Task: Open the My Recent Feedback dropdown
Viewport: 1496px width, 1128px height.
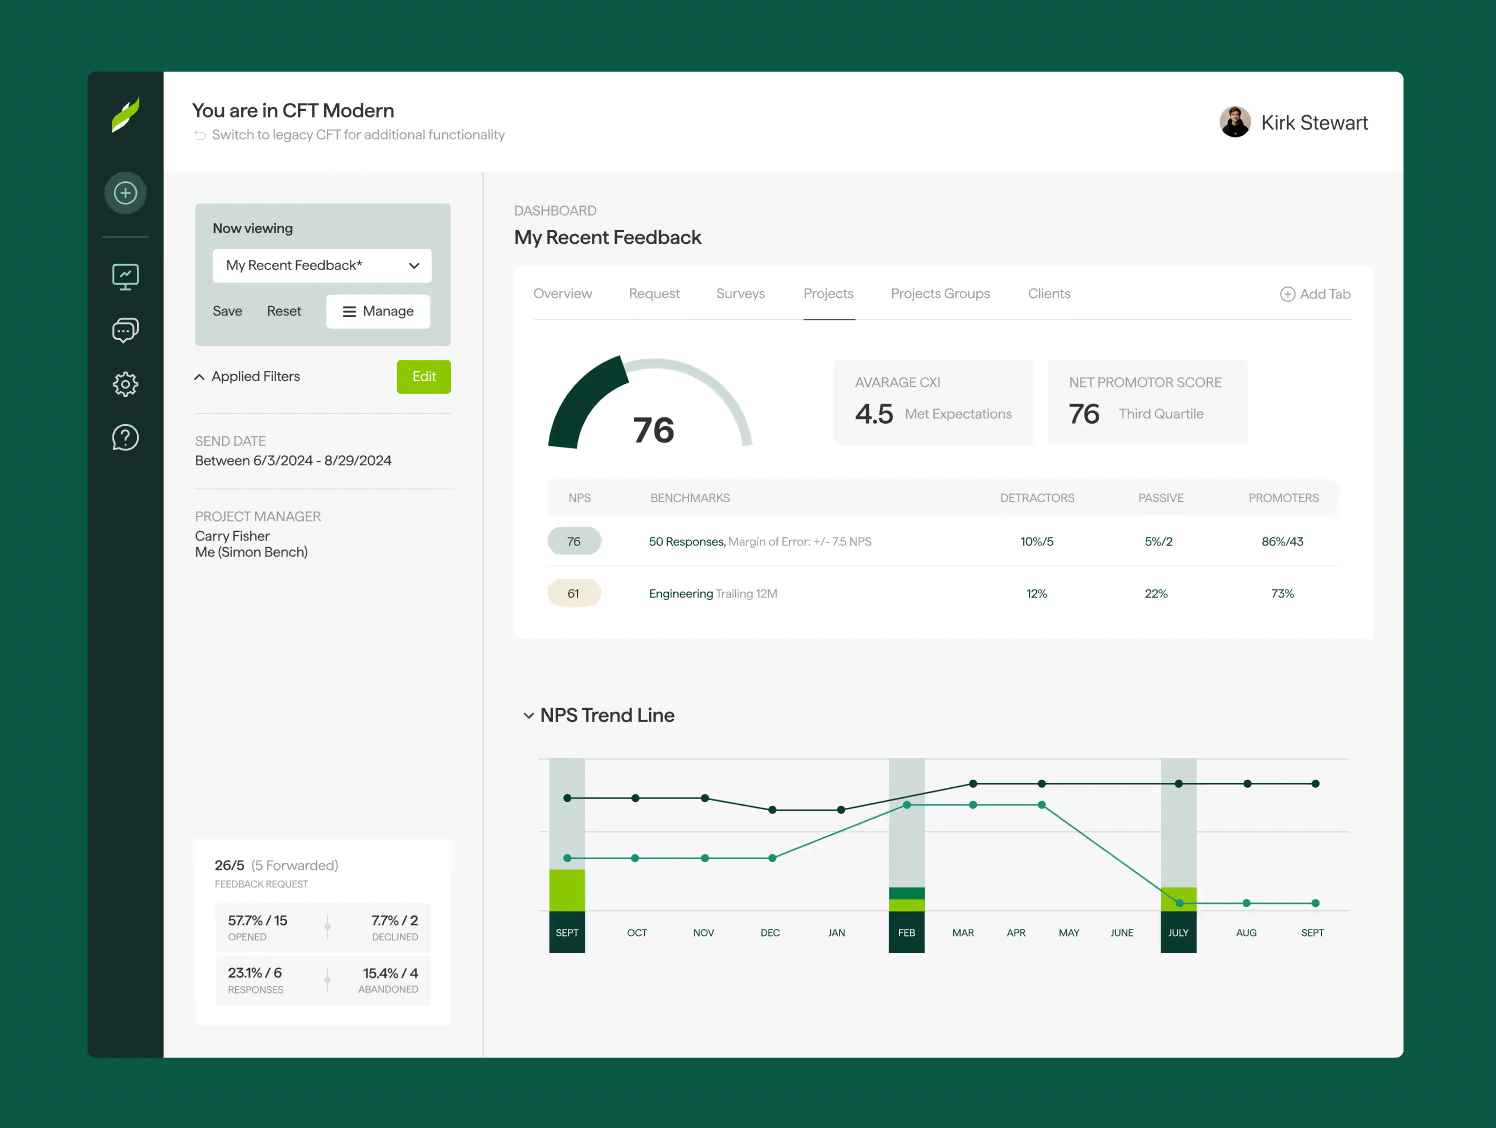Action: (x=321, y=265)
